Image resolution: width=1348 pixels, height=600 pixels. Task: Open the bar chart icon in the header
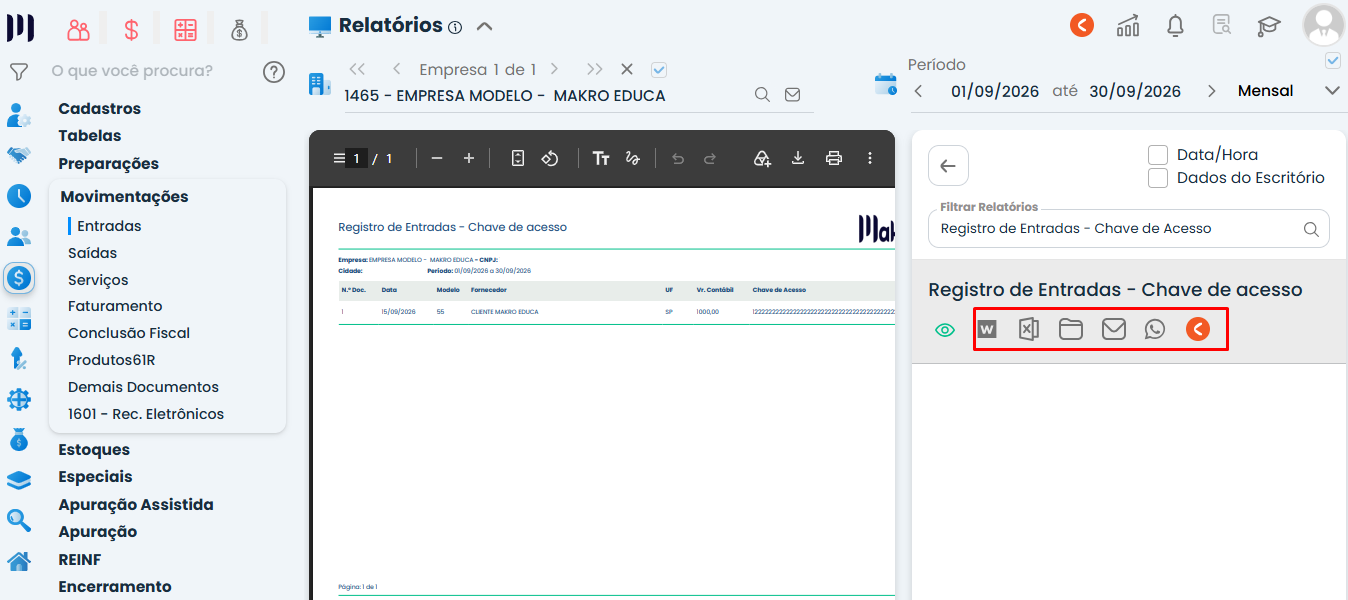click(1128, 26)
